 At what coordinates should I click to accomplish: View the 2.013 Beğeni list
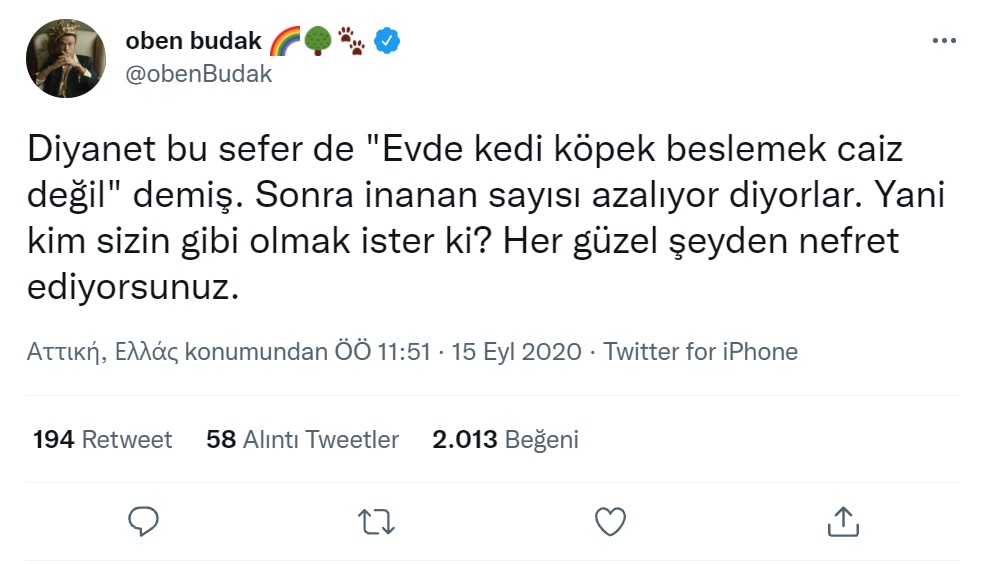(505, 439)
